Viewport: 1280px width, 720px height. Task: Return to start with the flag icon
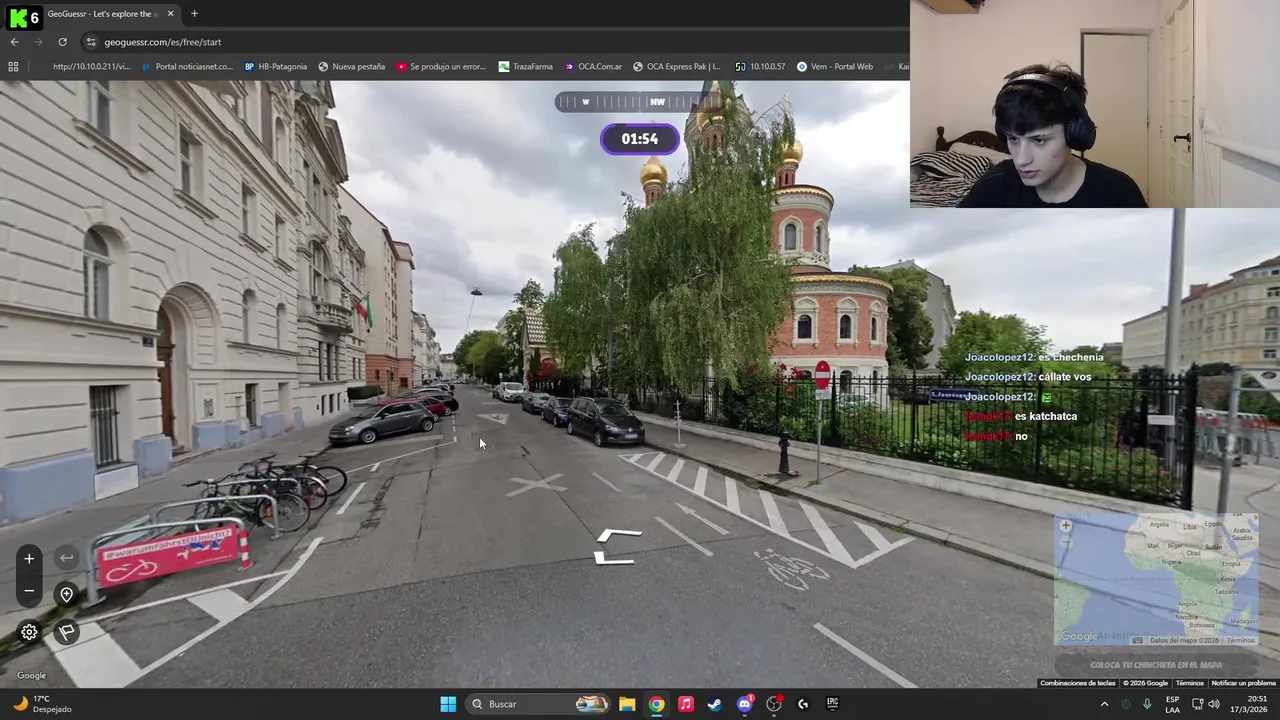pos(66,632)
